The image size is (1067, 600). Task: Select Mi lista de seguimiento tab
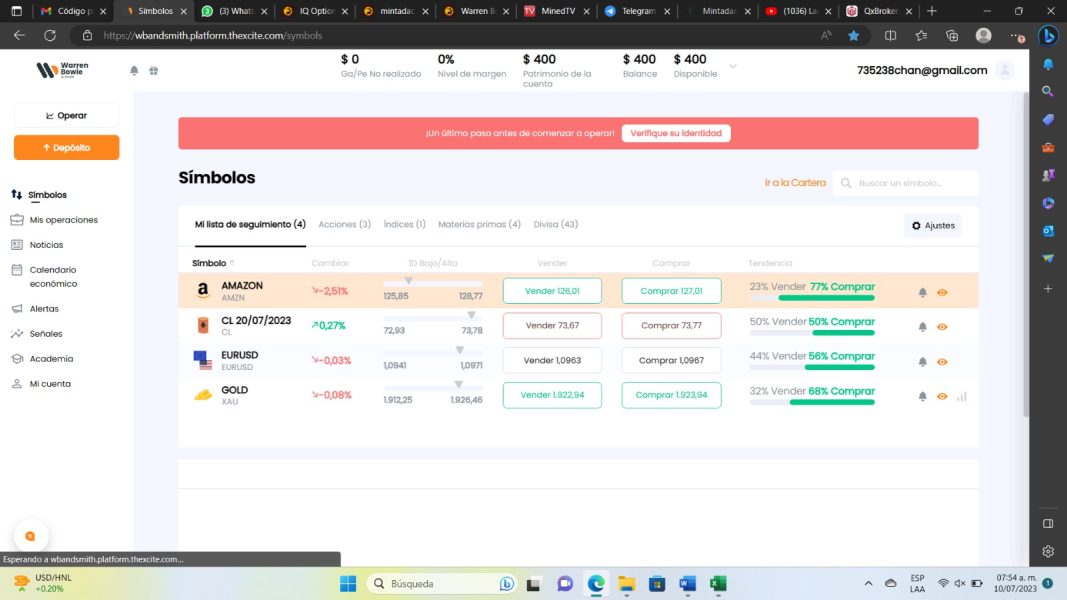(250, 224)
